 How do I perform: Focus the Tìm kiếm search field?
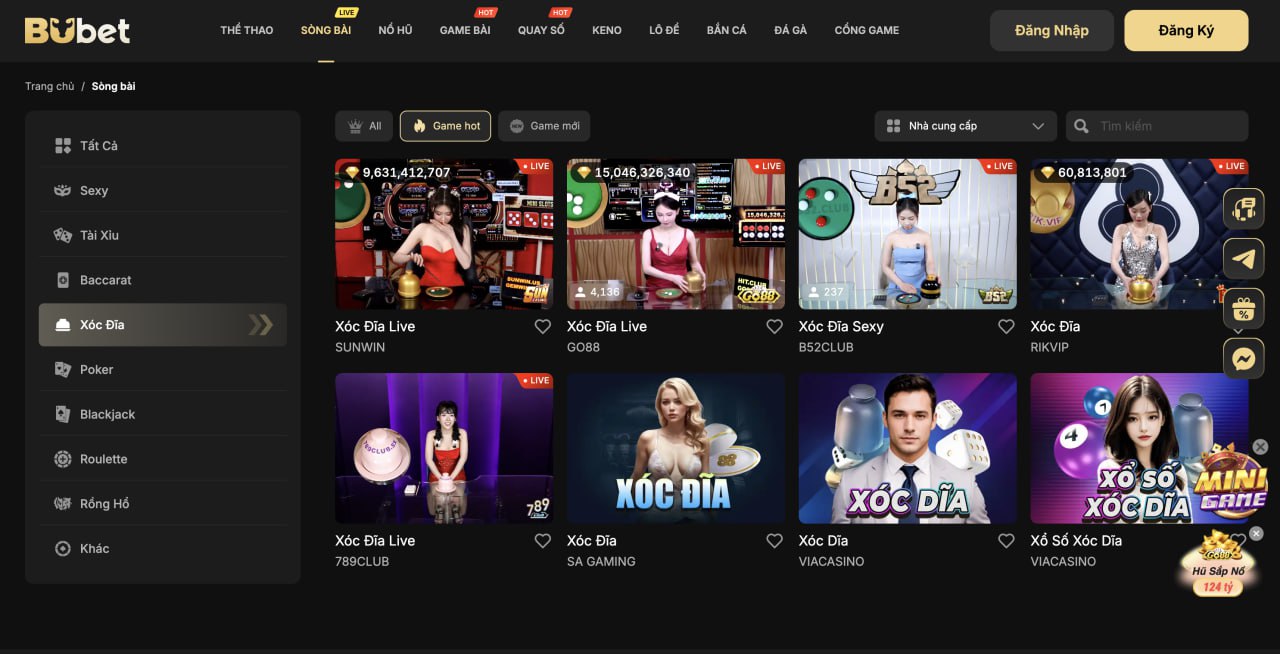1157,126
